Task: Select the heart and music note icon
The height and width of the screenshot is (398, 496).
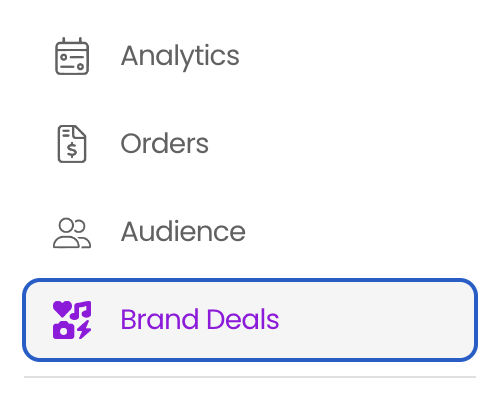Action: (x=72, y=320)
